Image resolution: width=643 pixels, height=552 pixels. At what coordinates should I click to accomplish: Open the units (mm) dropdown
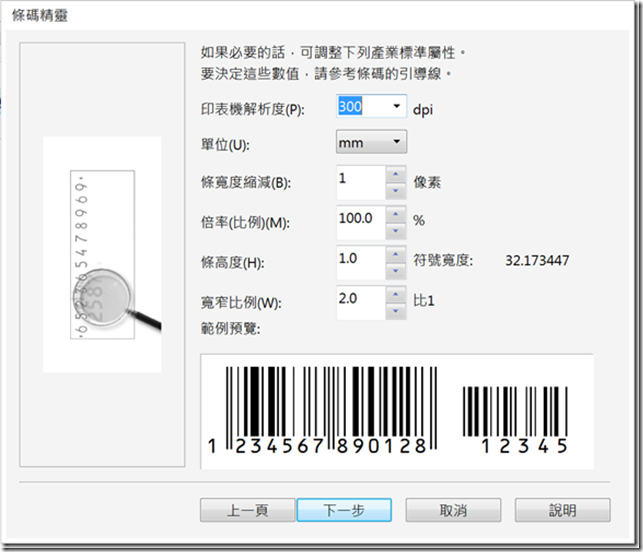(372, 142)
